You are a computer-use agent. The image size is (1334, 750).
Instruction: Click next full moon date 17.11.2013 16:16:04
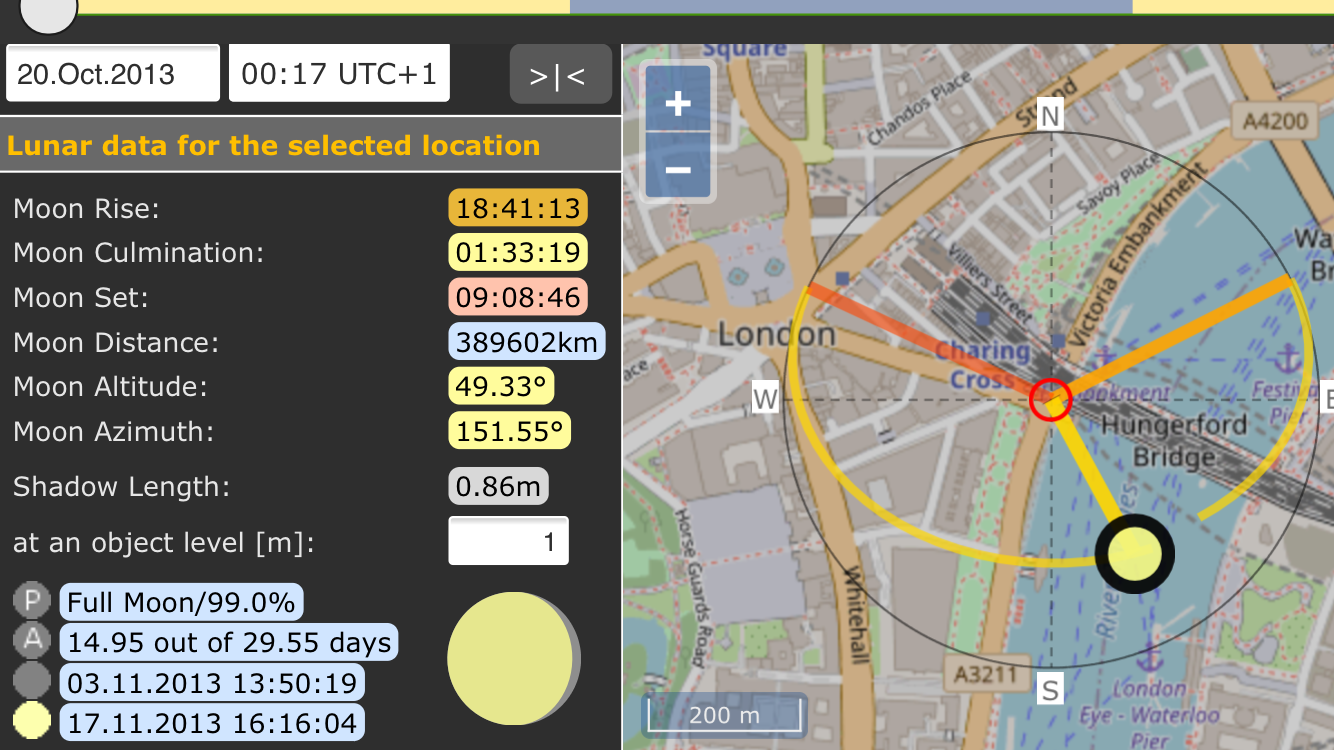(212, 721)
